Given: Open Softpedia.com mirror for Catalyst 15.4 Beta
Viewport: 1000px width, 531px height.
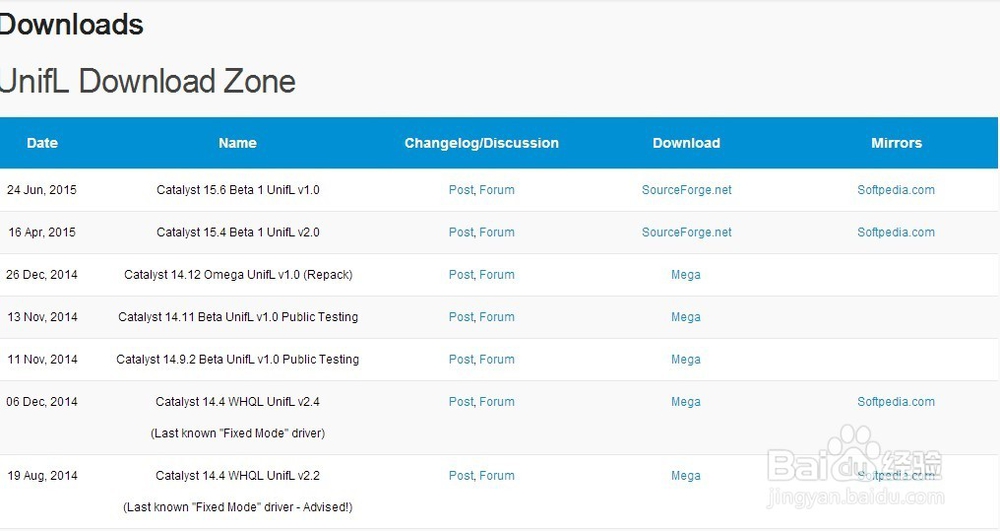Looking at the screenshot, I should [896, 233].
